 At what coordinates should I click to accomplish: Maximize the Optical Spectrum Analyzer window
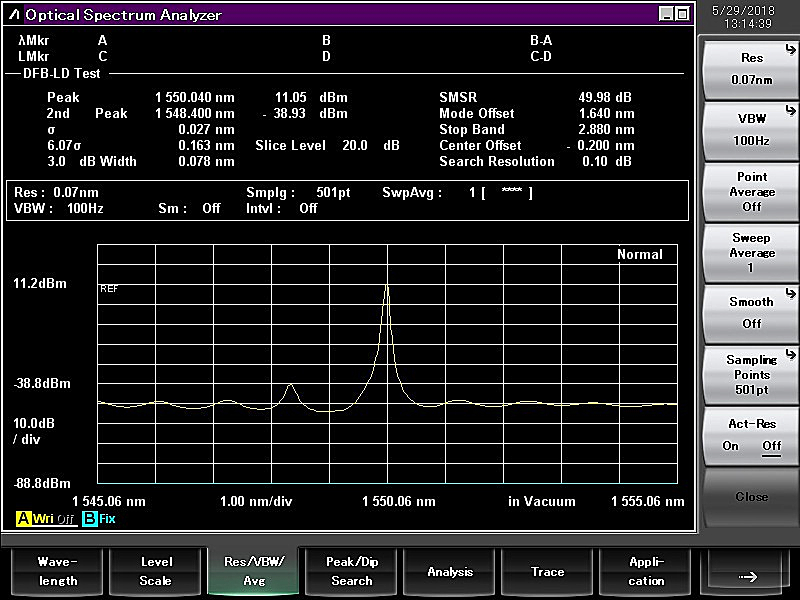[x=682, y=14]
